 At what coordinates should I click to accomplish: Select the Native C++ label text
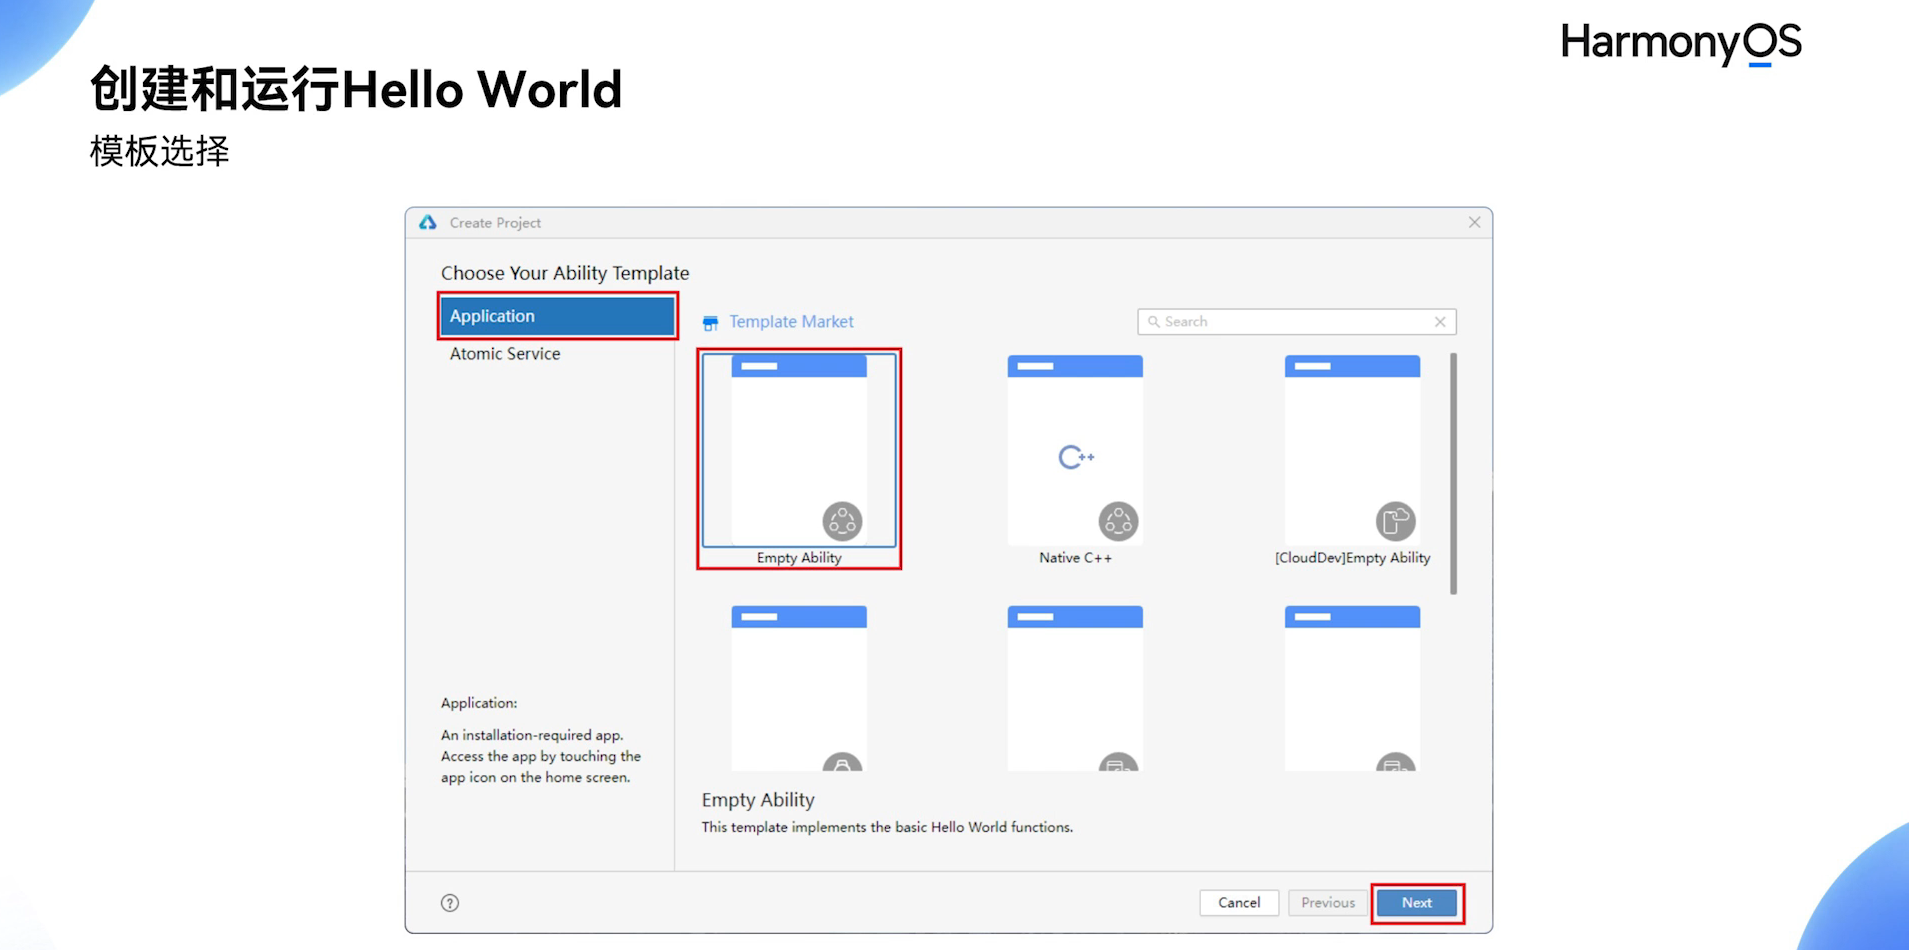[x=1075, y=558]
